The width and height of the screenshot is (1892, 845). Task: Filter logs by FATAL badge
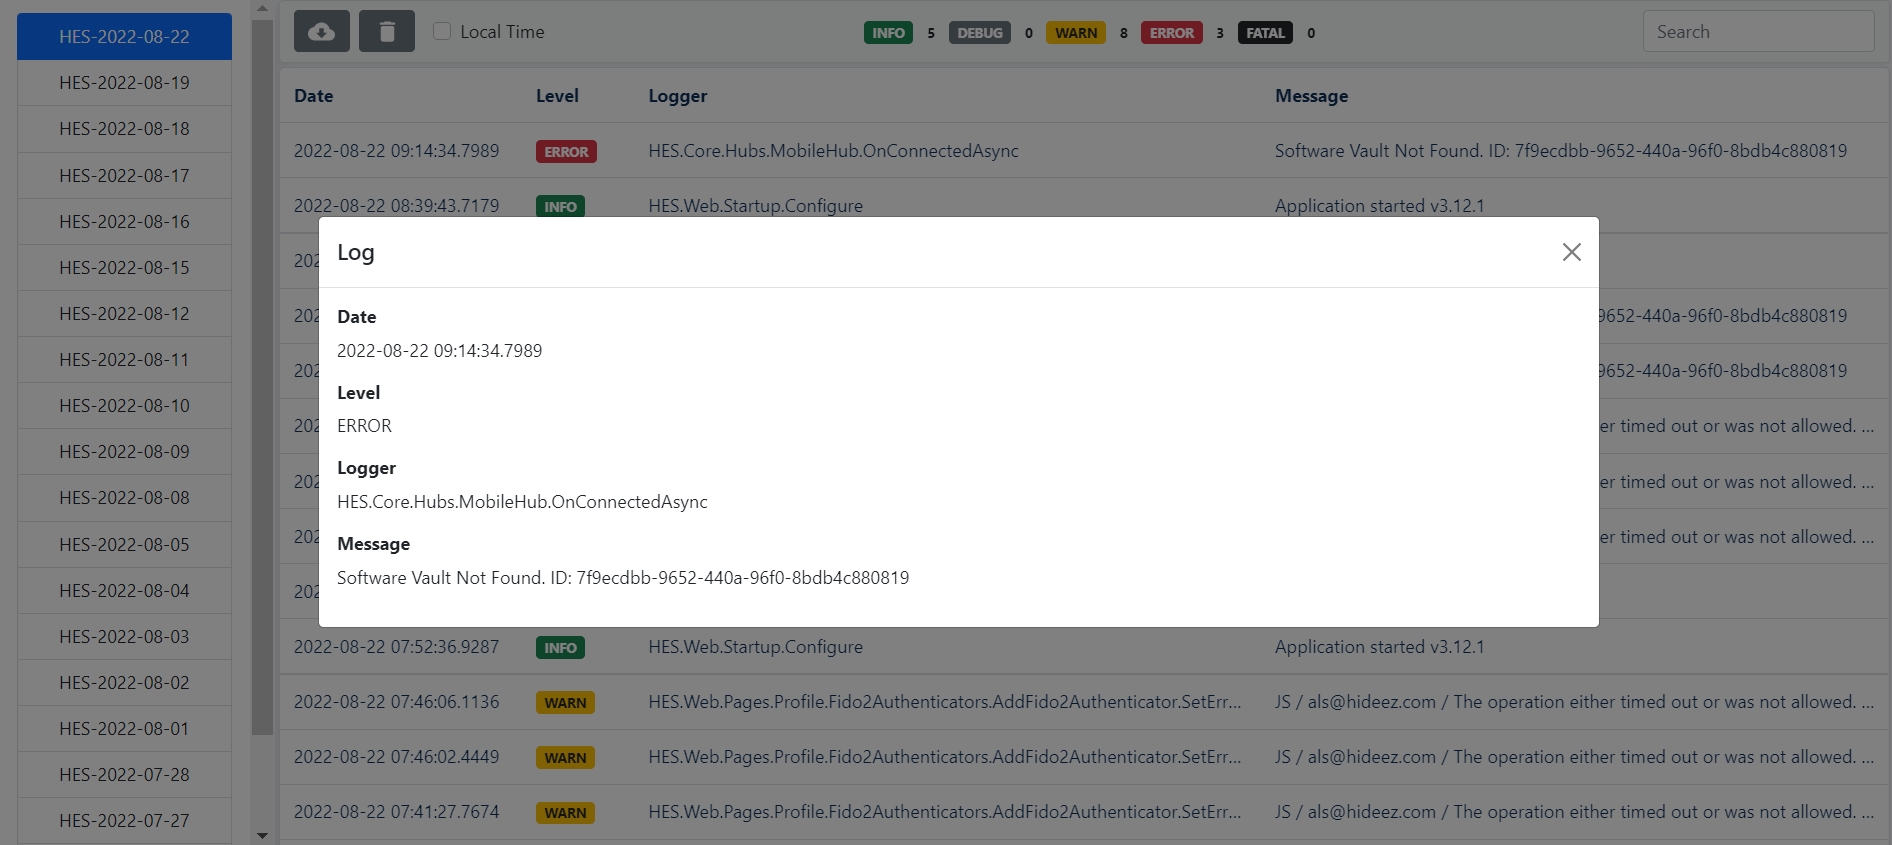tap(1264, 33)
